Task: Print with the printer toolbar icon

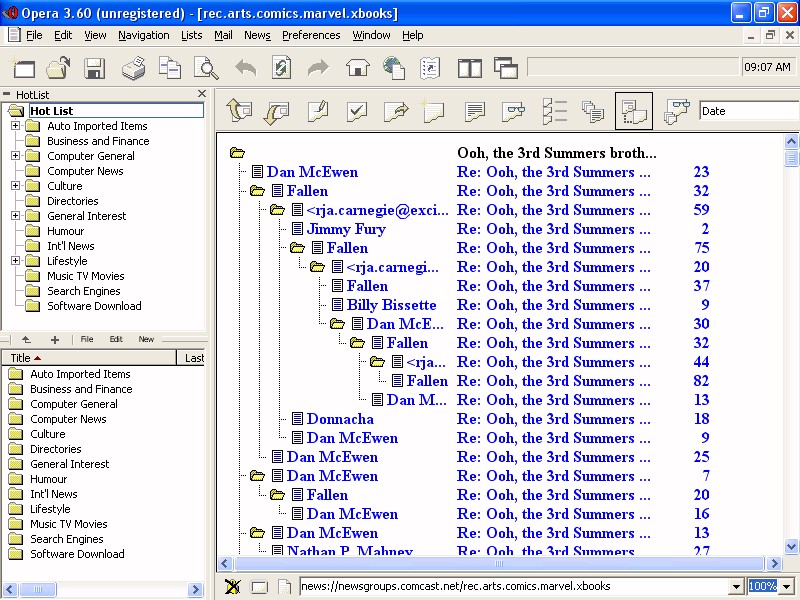Action: (133, 68)
